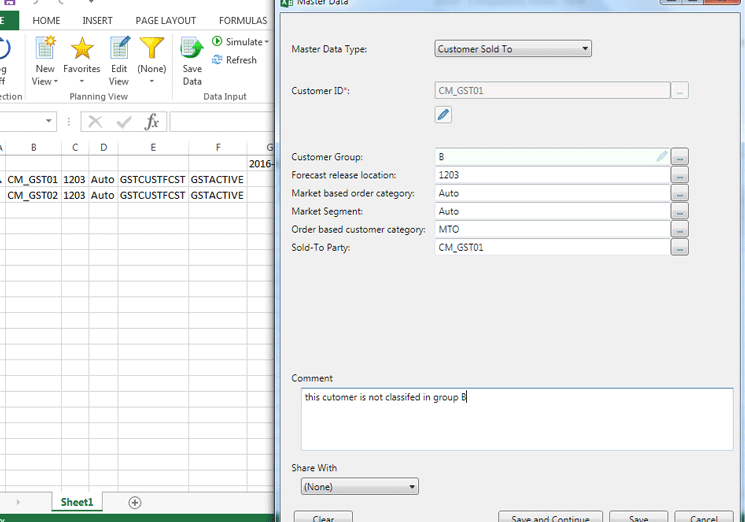Click the Market based order category field
The height and width of the screenshot is (522, 745).
(552, 193)
